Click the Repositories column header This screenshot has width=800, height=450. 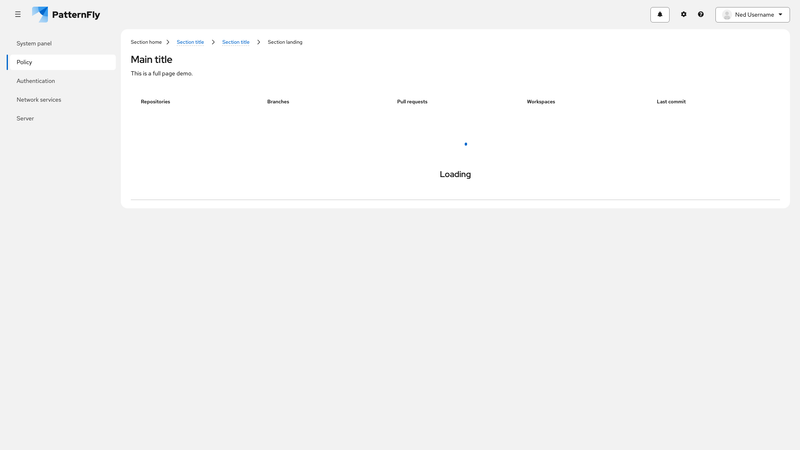[156, 102]
